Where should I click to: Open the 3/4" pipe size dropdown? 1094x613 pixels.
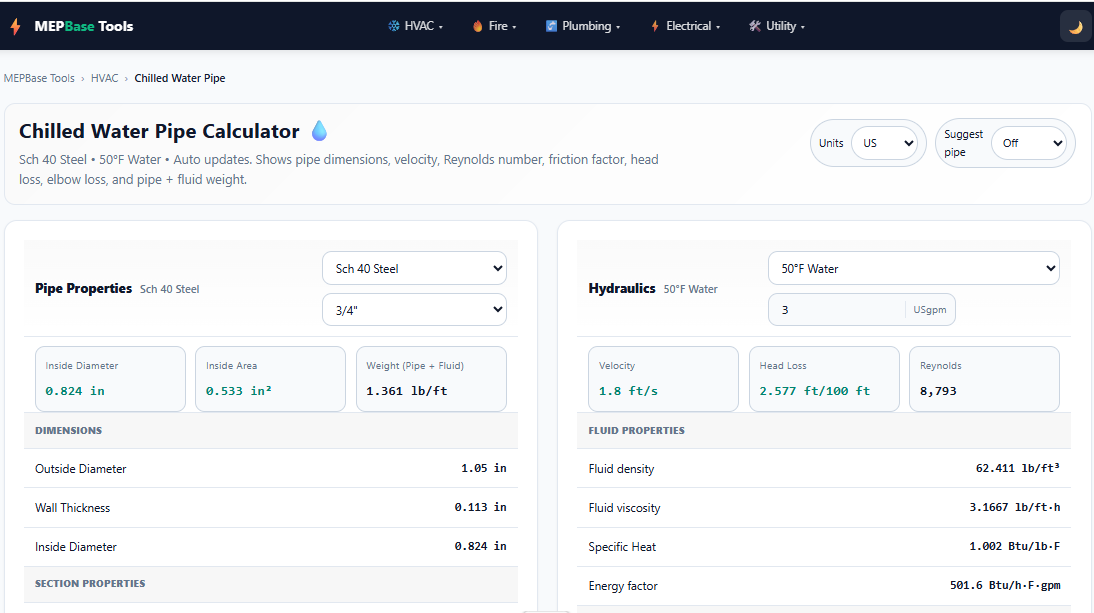point(414,310)
